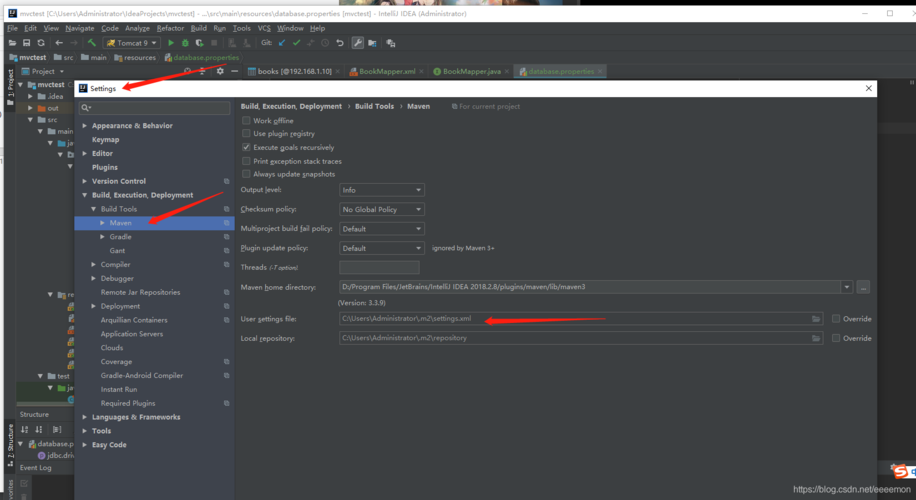Image resolution: width=916 pixels, height=500 pixels.
Task: Tick Override for User settings file
Action: click(836, 319)
